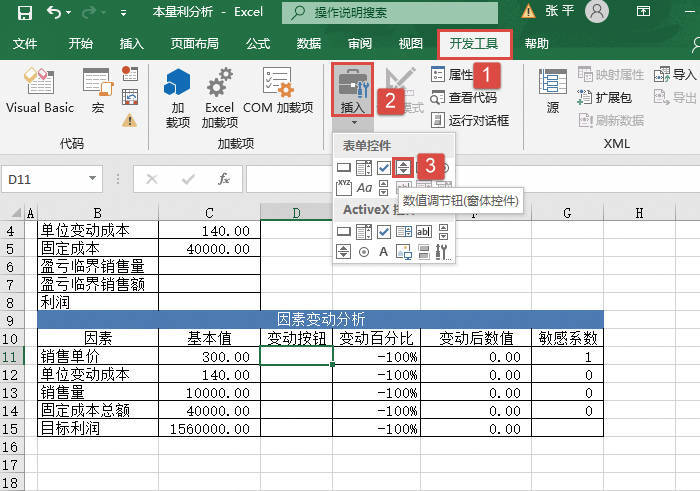Image resolution: width=700 pixels, height=491 pixels.
Task: Click the 插入 controls toolbox button
Action: point(353,89)
